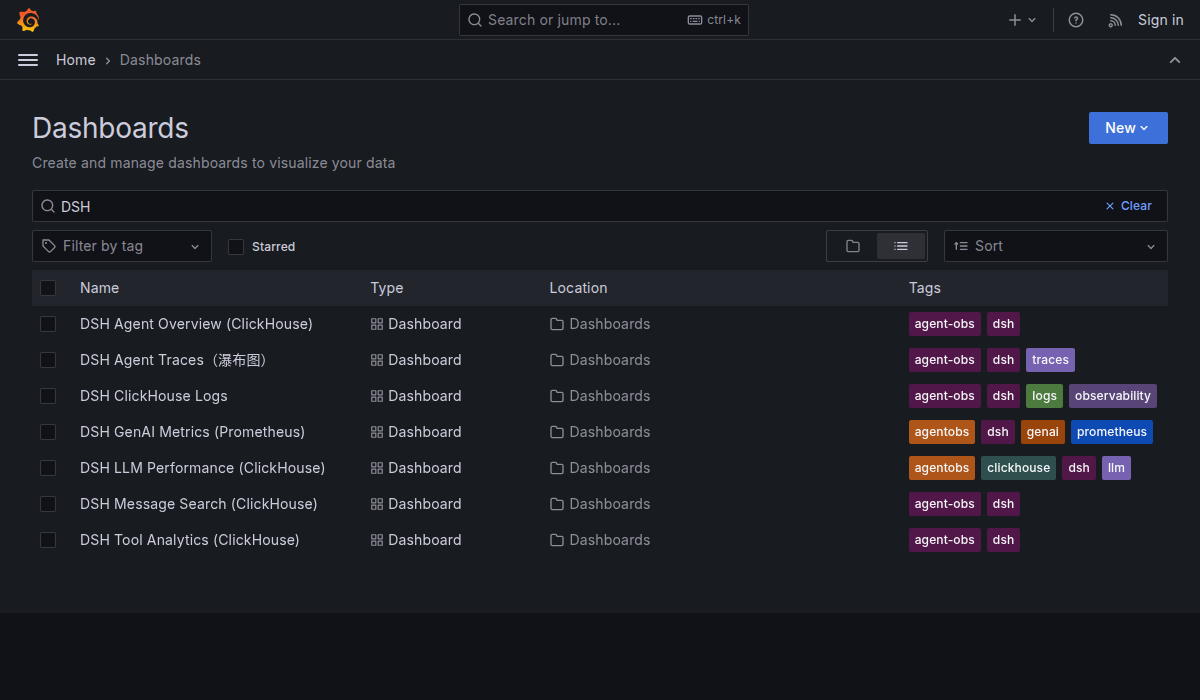Click dashboard type icon for DSH Tool Analytics

377,540
